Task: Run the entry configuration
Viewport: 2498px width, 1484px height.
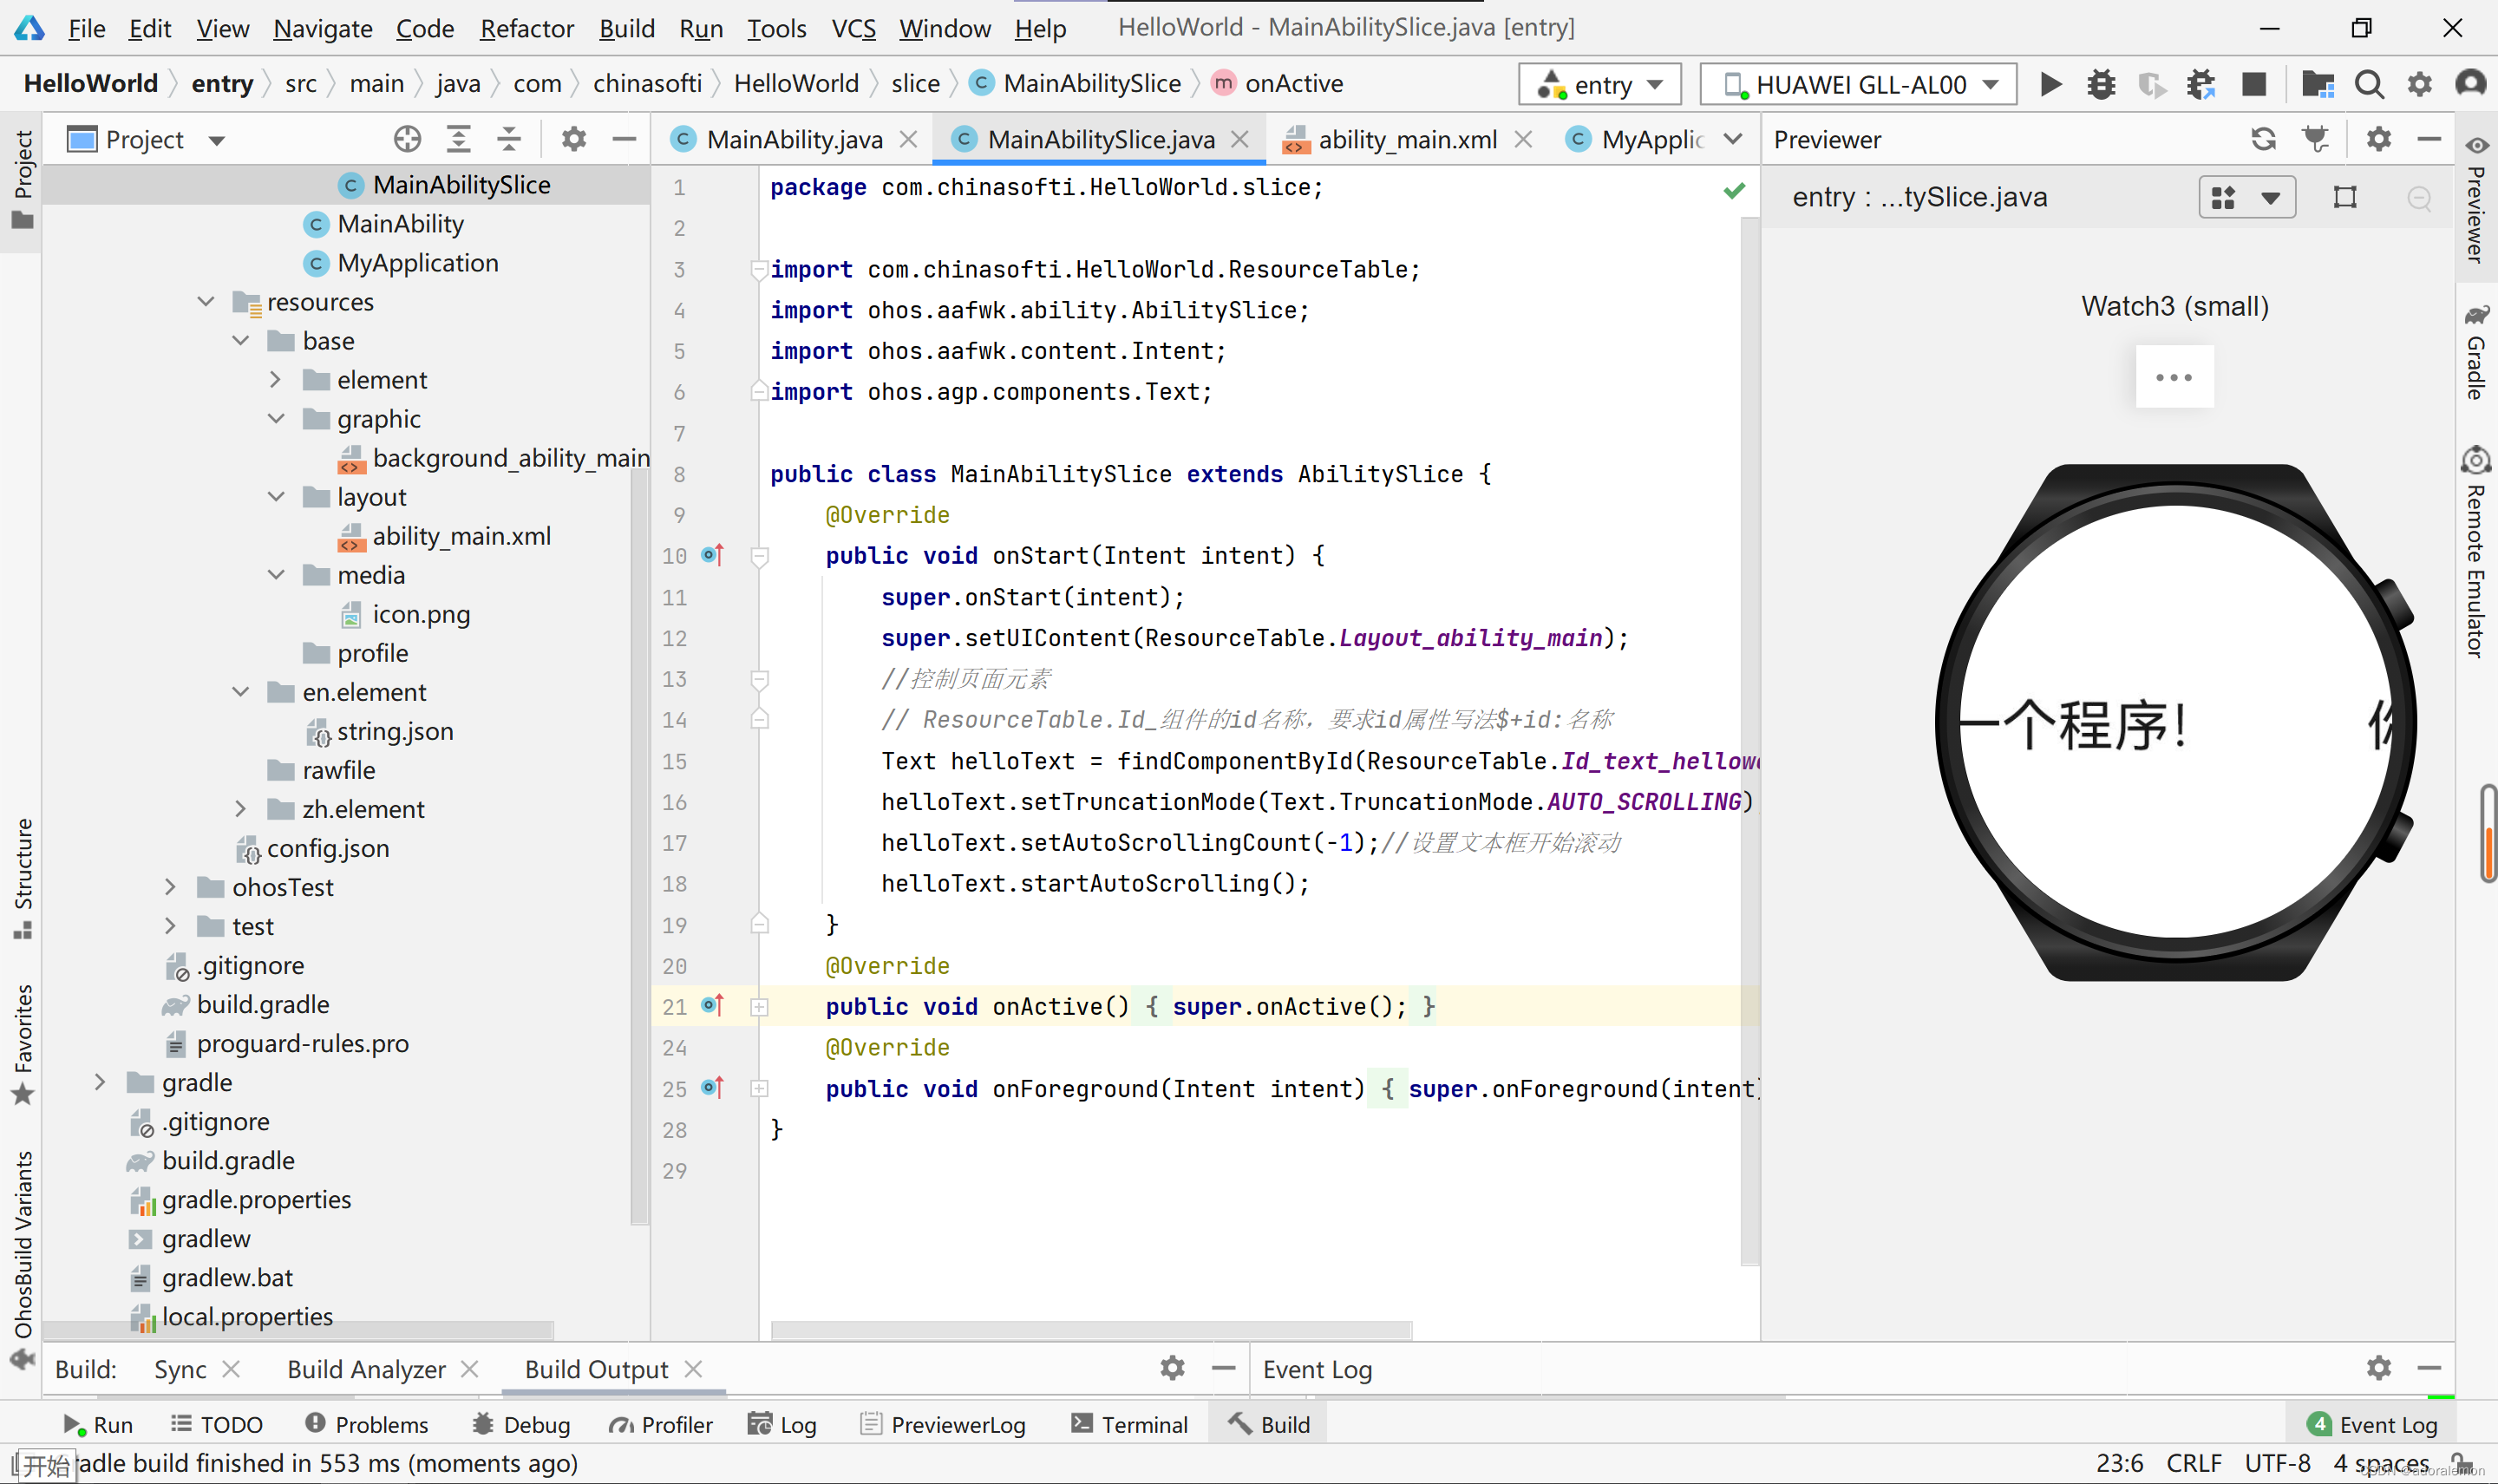Action: click(2050, 84)
